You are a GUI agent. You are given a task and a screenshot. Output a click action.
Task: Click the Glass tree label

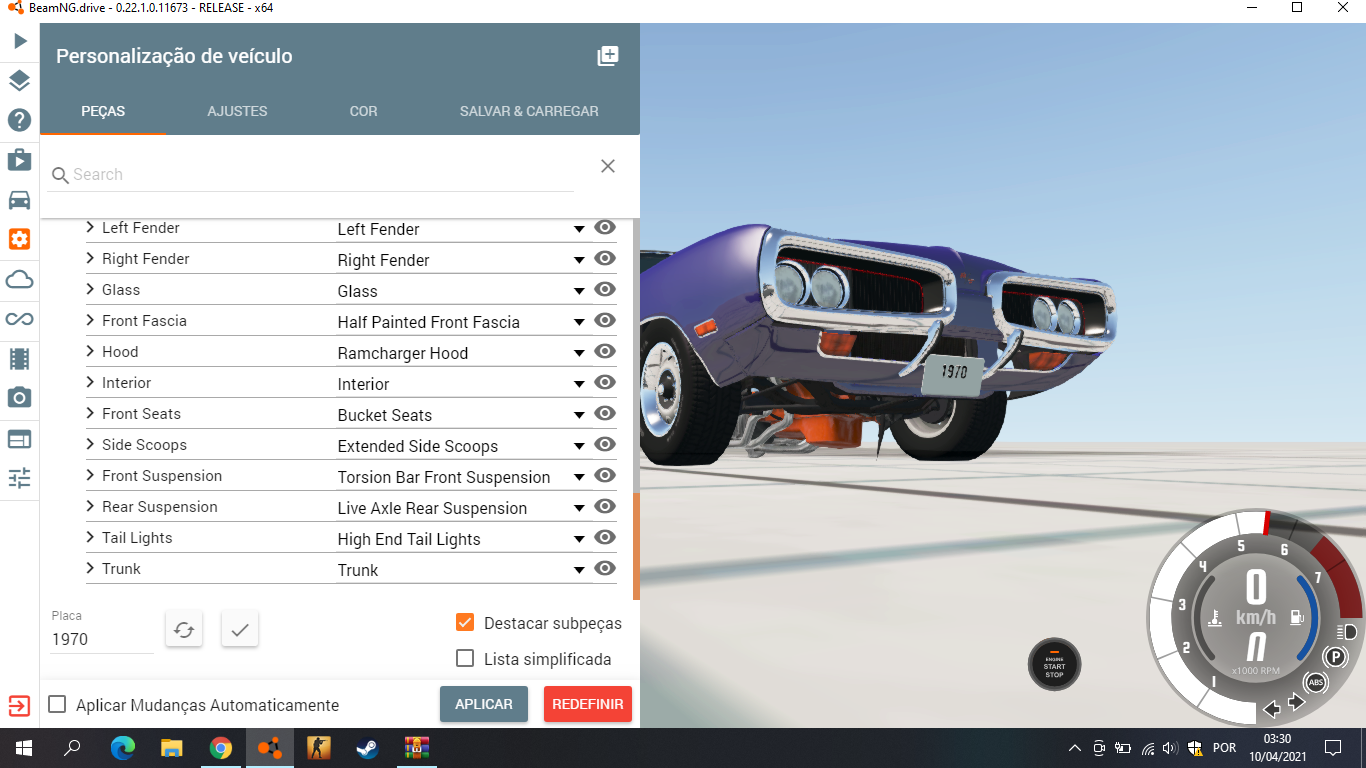(x=121, y=289)
